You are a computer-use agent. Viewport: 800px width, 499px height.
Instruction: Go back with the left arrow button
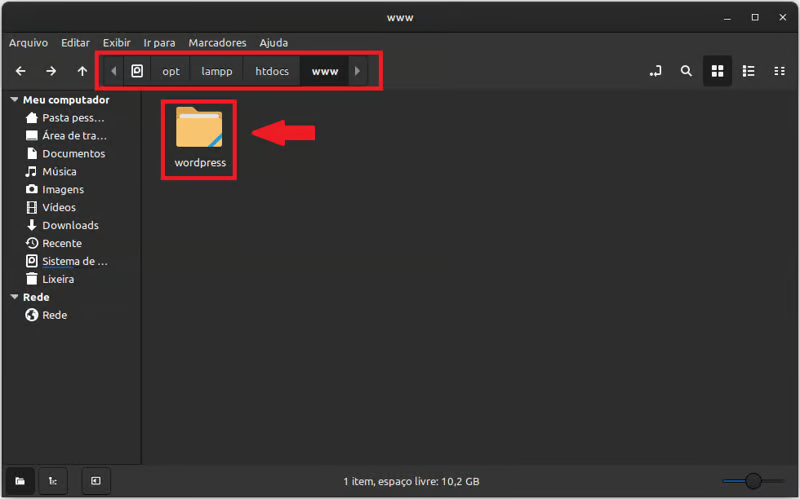point(20,71)
